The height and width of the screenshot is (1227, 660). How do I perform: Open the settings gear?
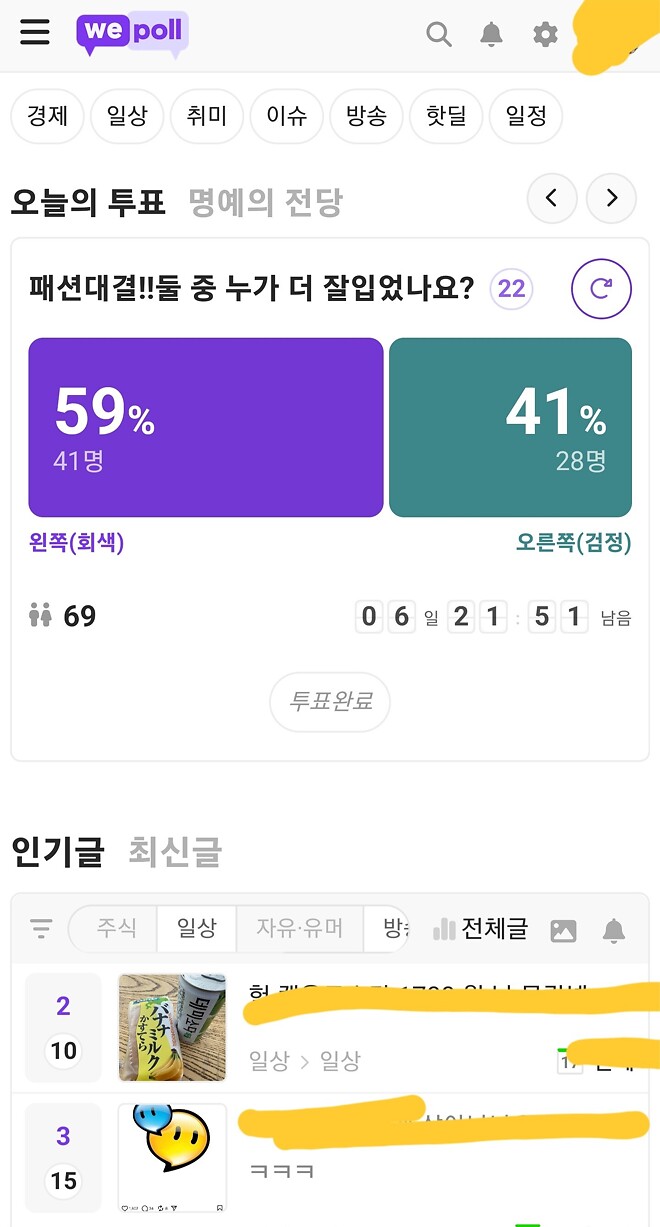[x=544, y=34]
